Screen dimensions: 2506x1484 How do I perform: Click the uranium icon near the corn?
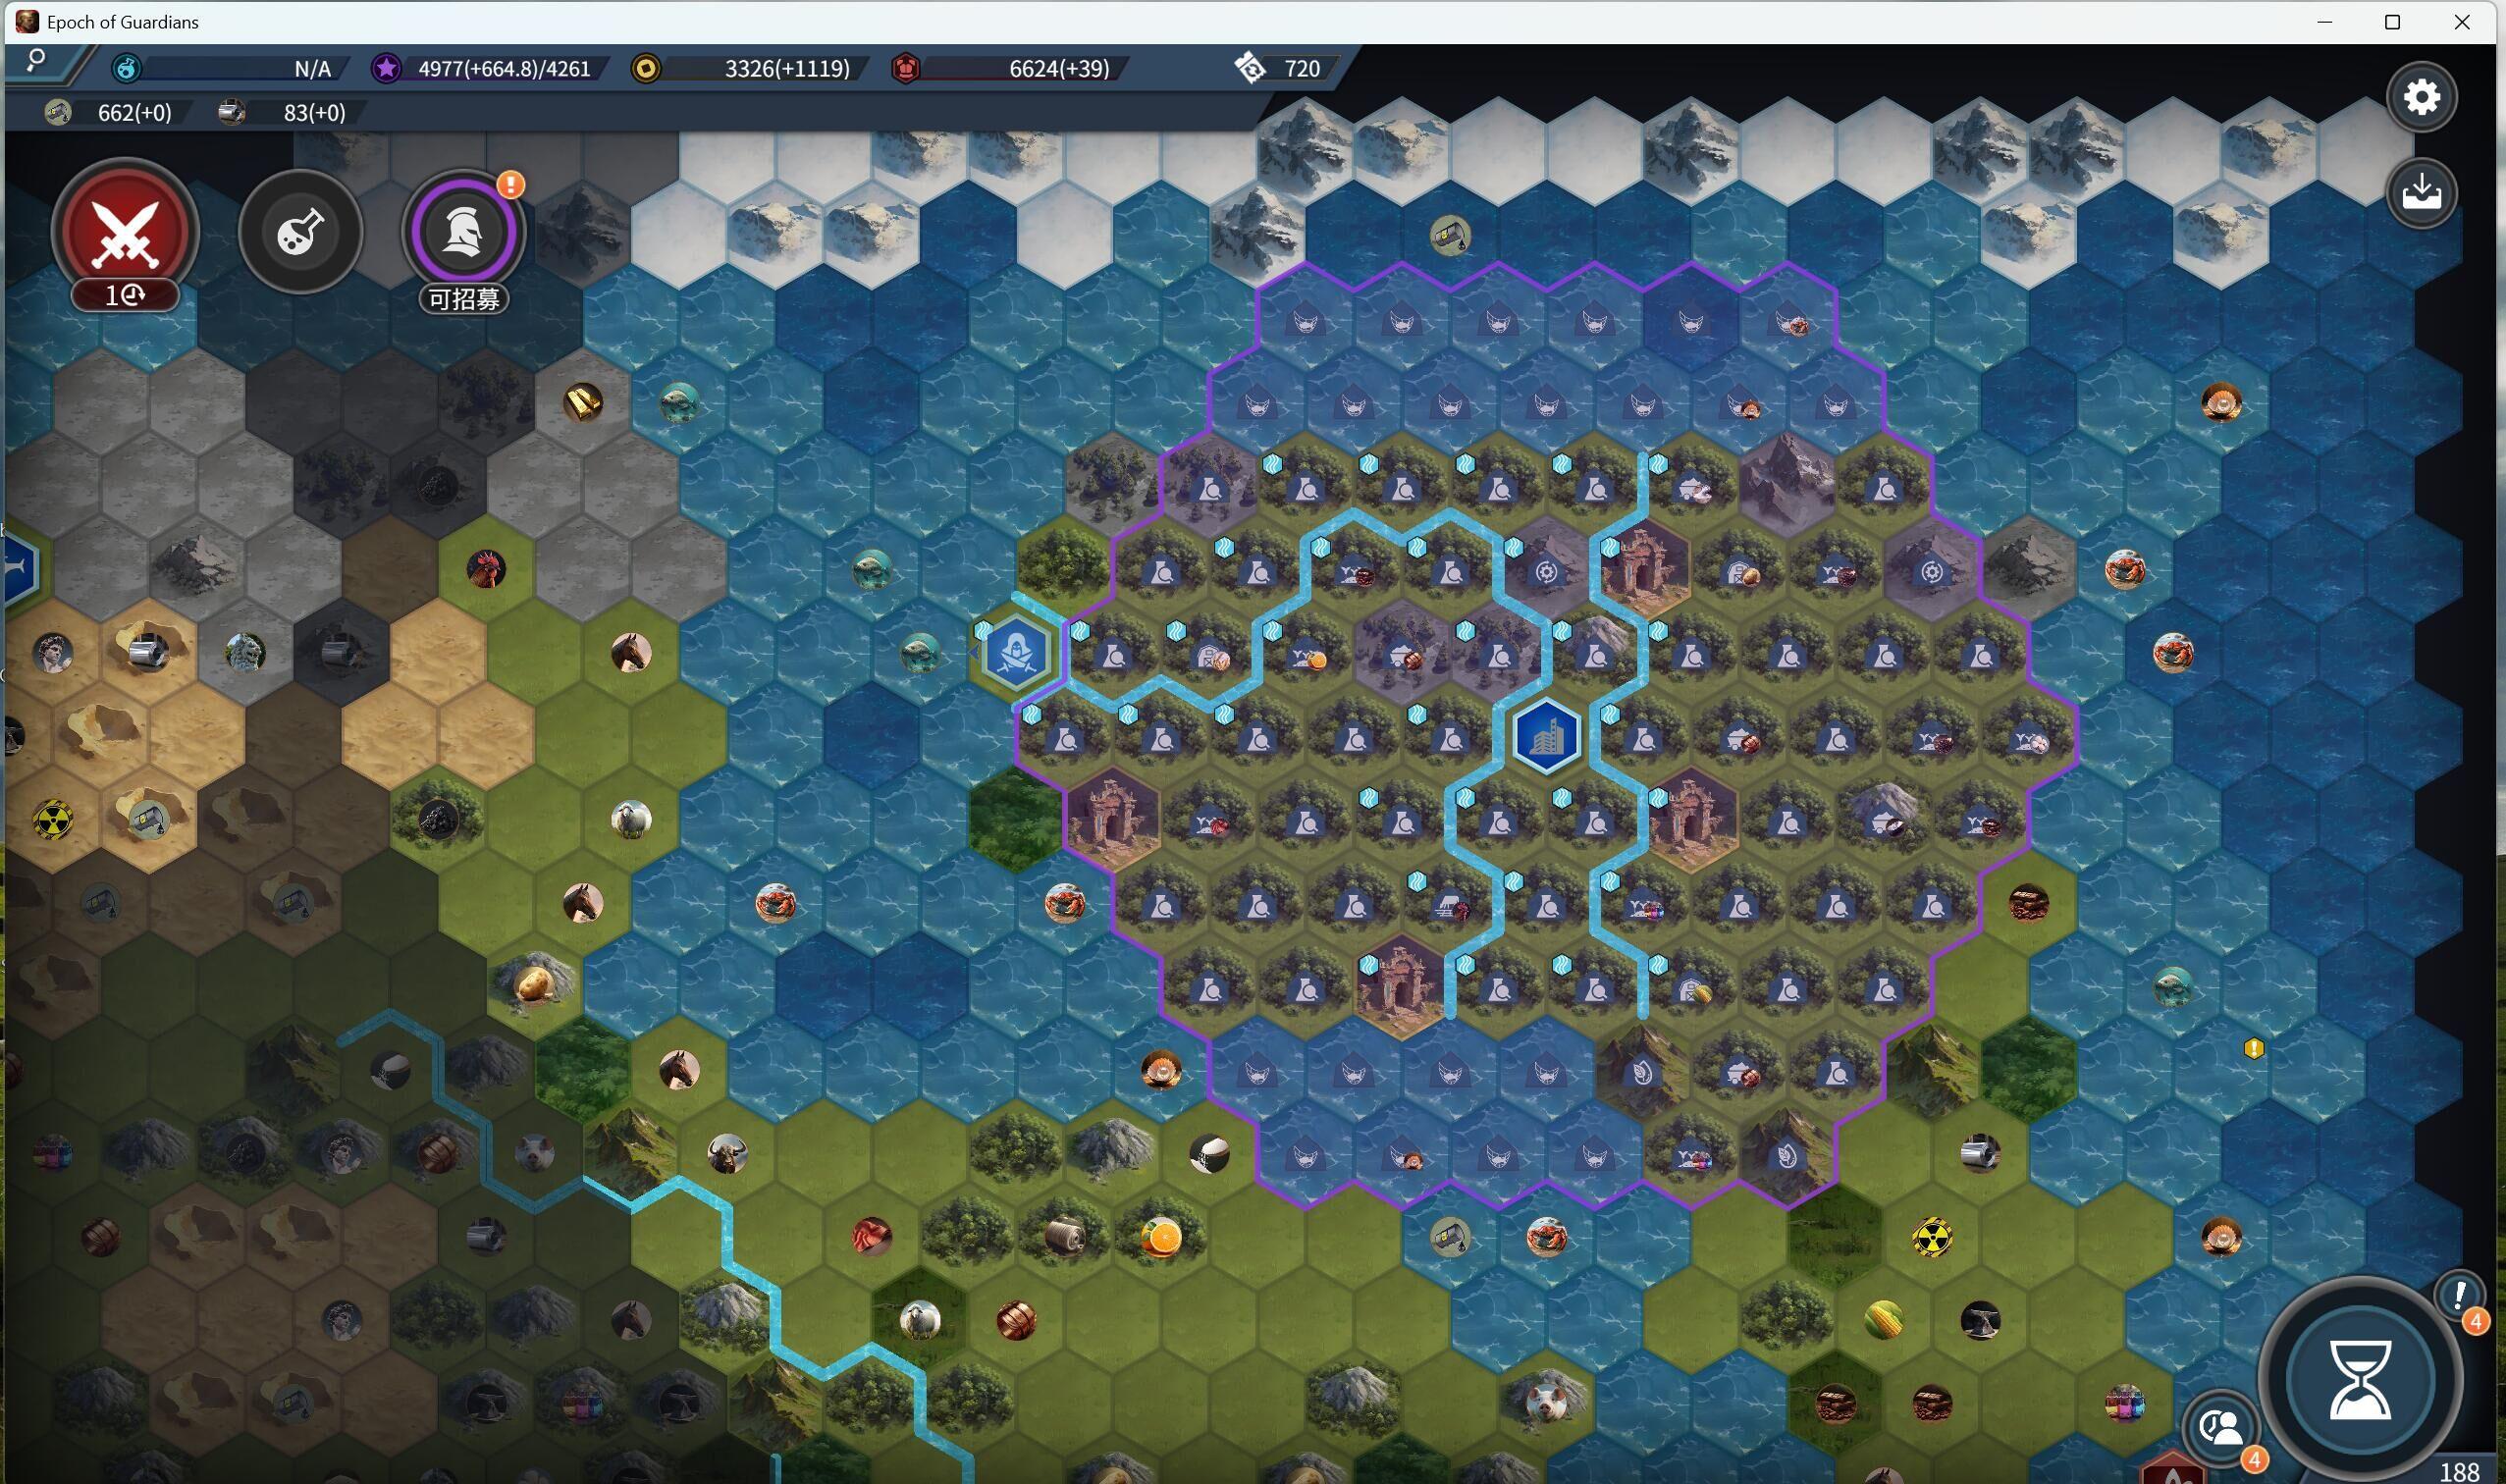(x=1932, y=1238)
